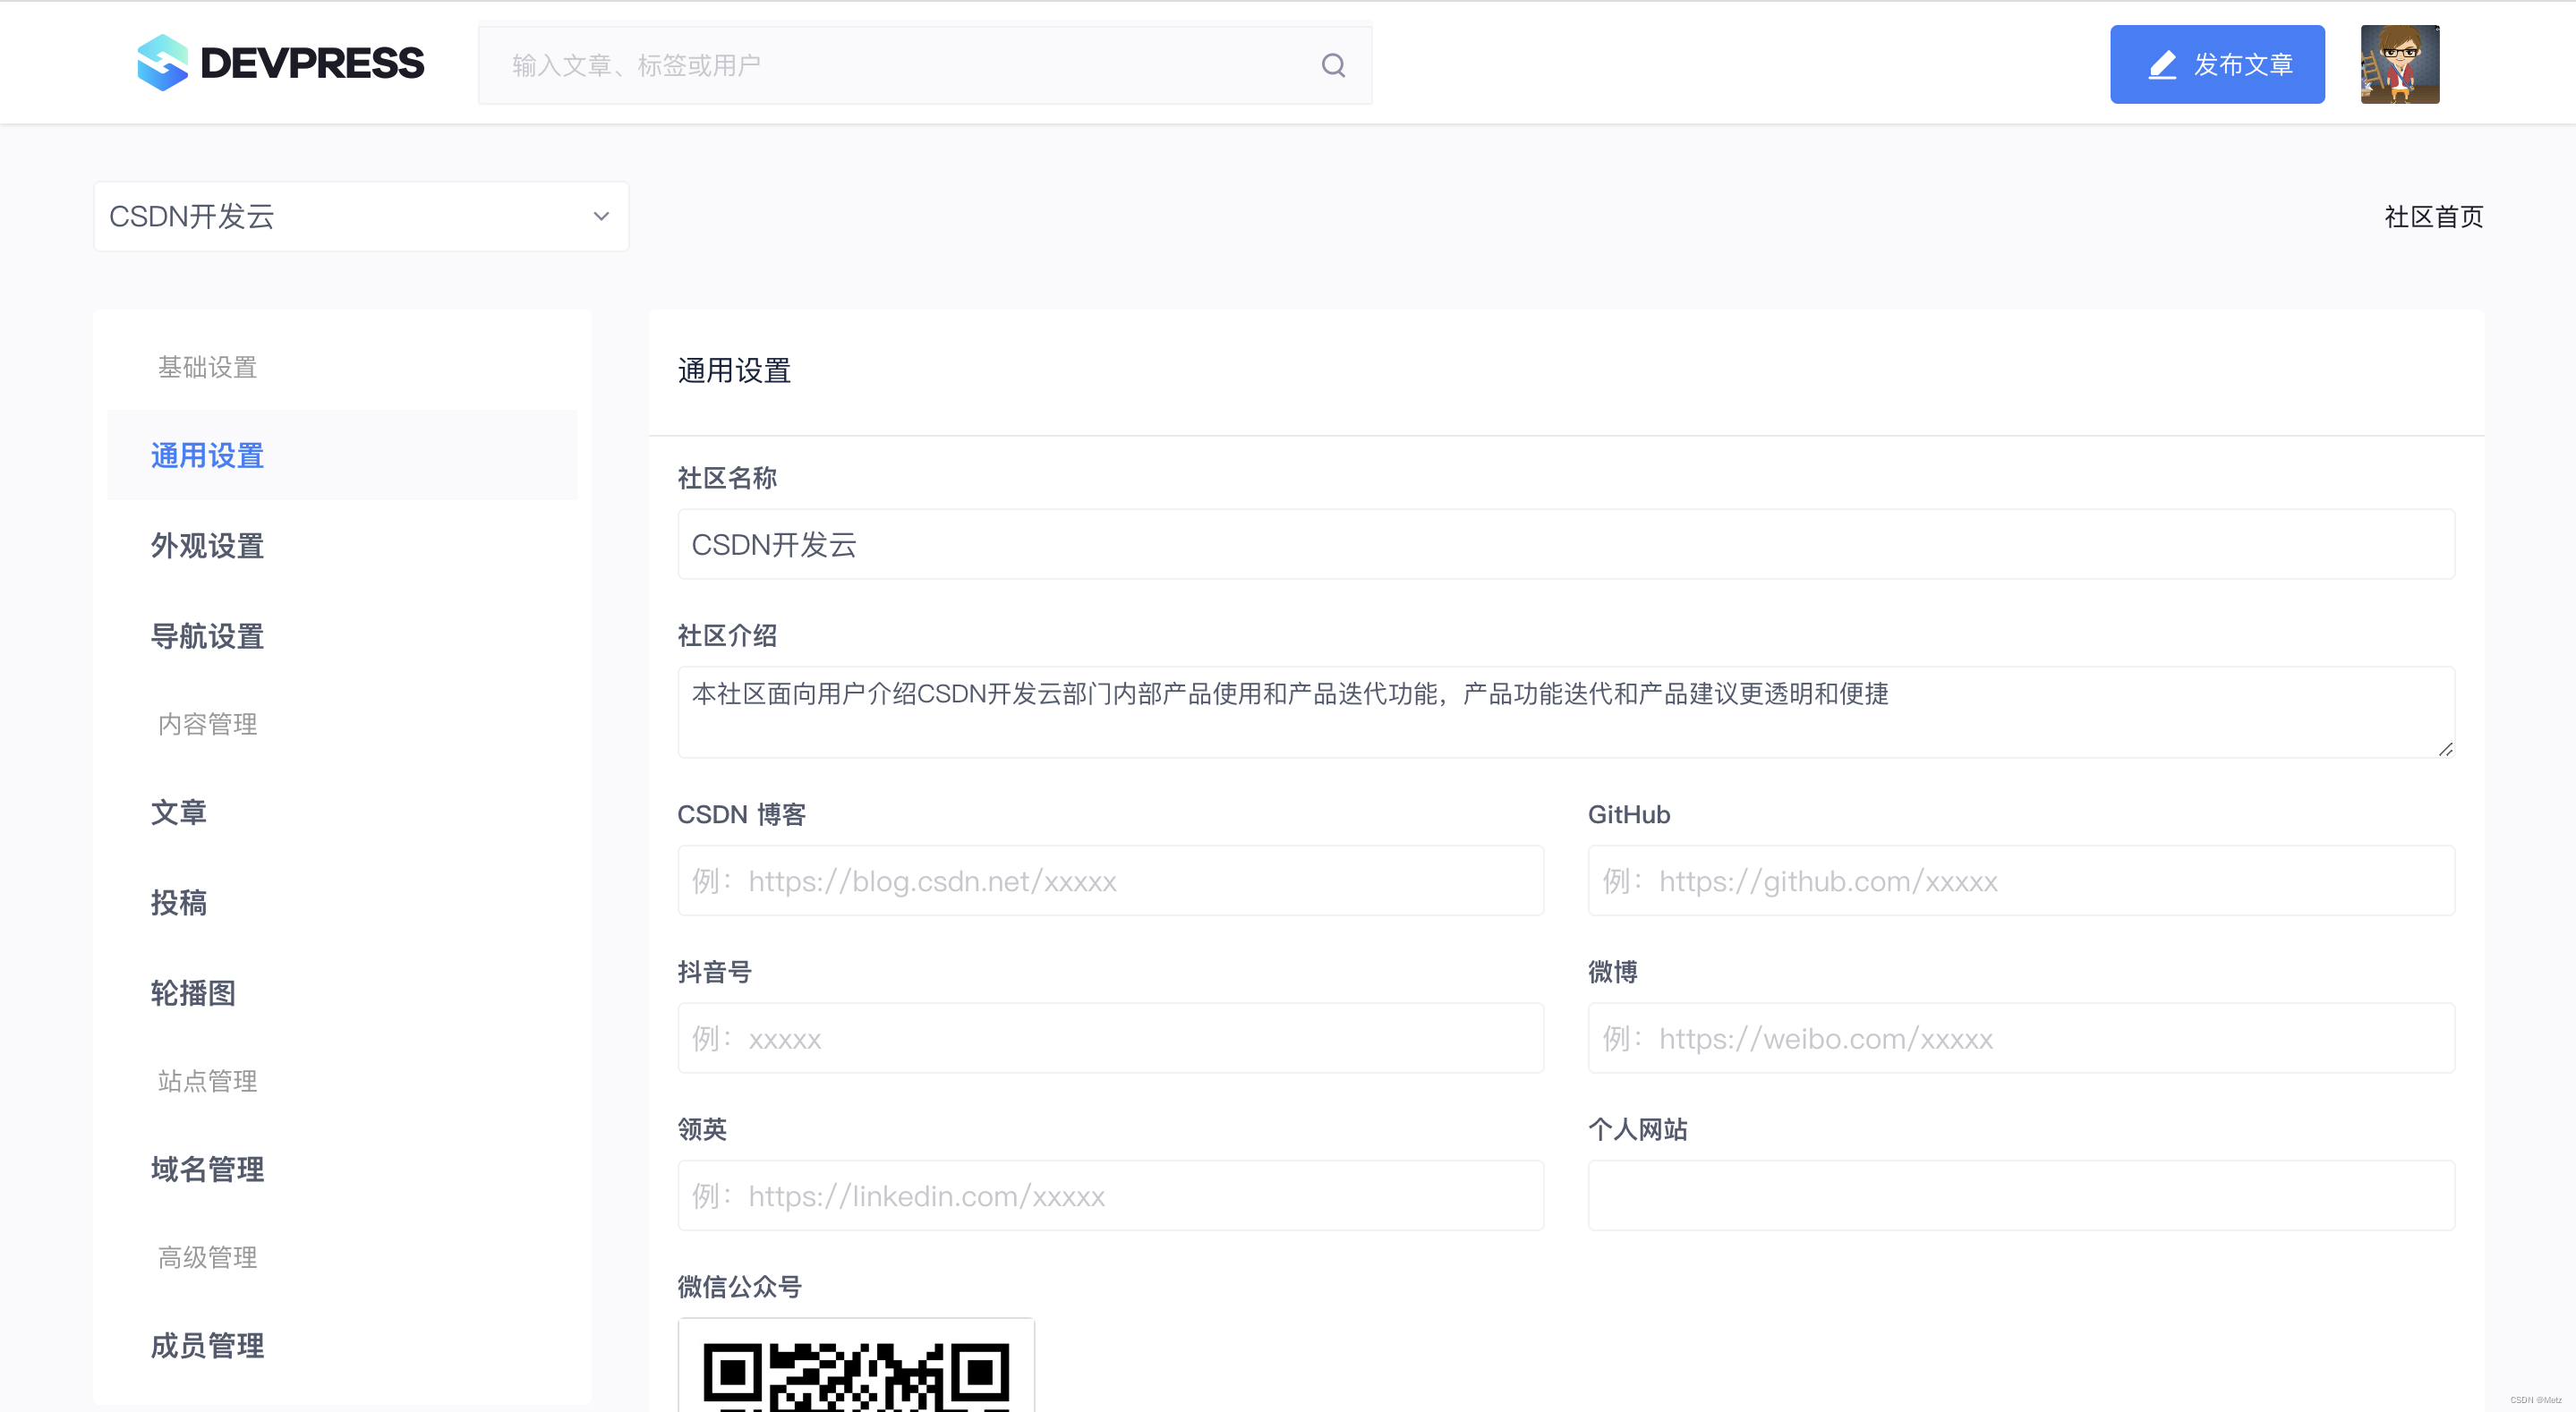Select 通用设置 in the sidebar

342,456
